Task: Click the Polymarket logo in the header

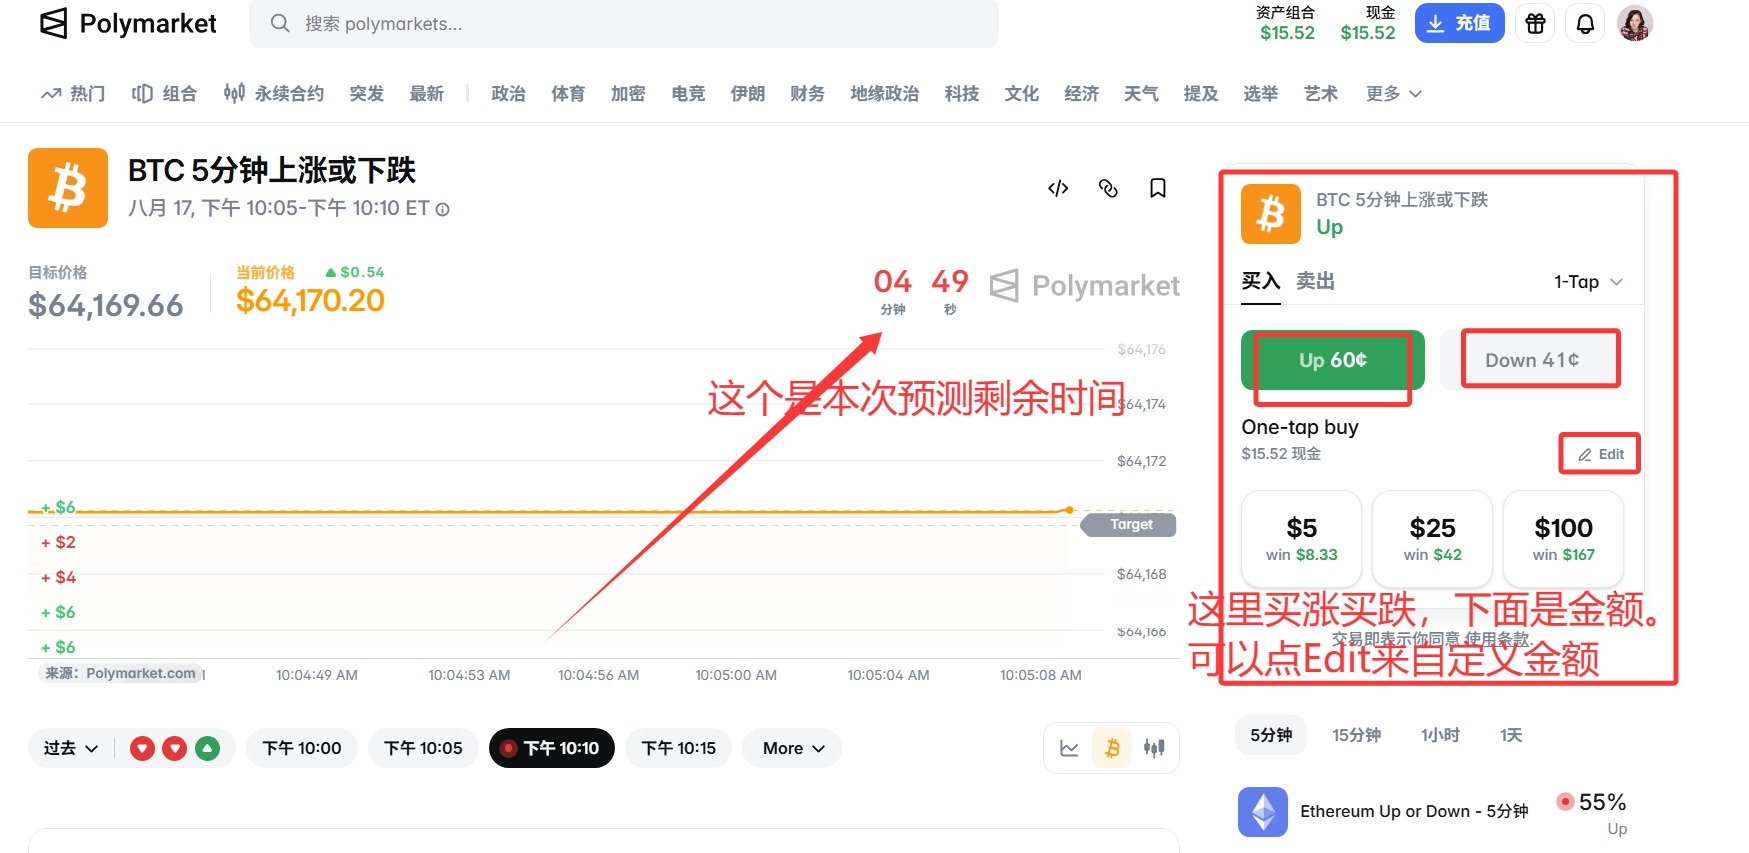Action: click(x=128, y=24)
